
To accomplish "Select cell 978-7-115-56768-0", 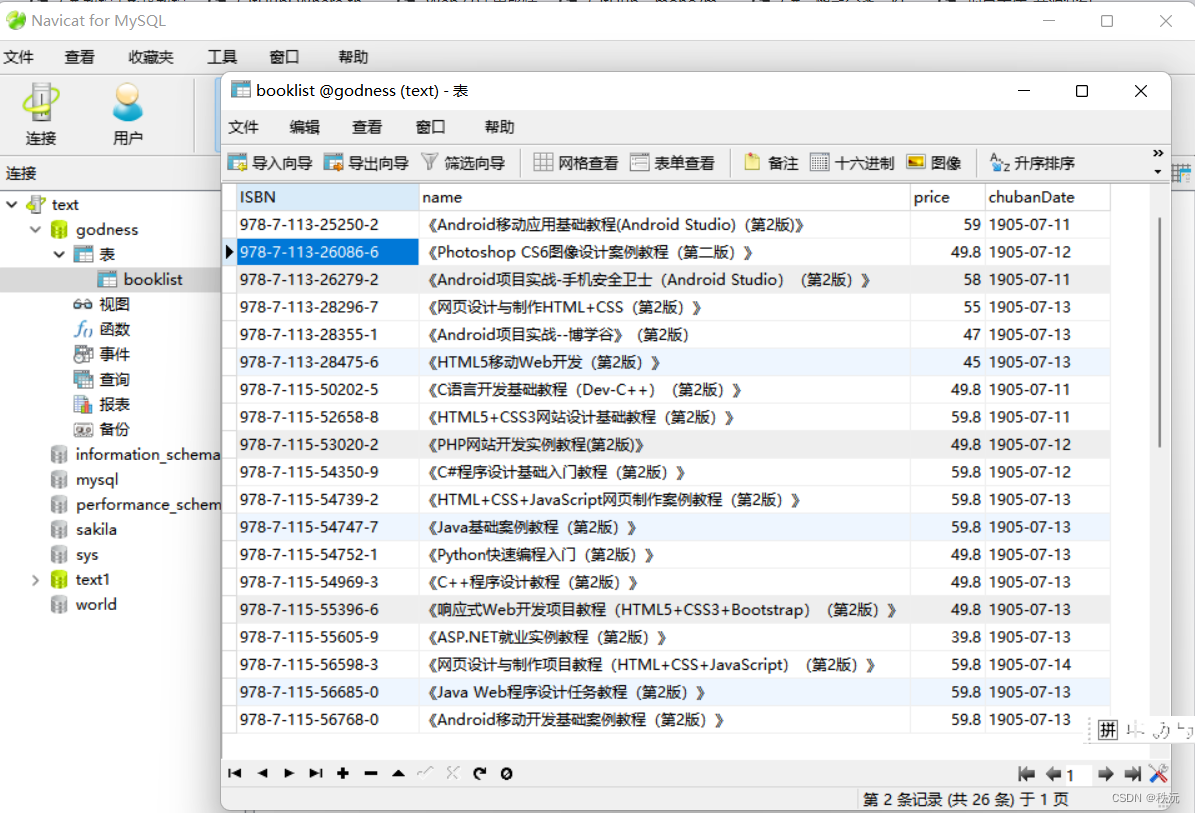I will click(327, 720).
